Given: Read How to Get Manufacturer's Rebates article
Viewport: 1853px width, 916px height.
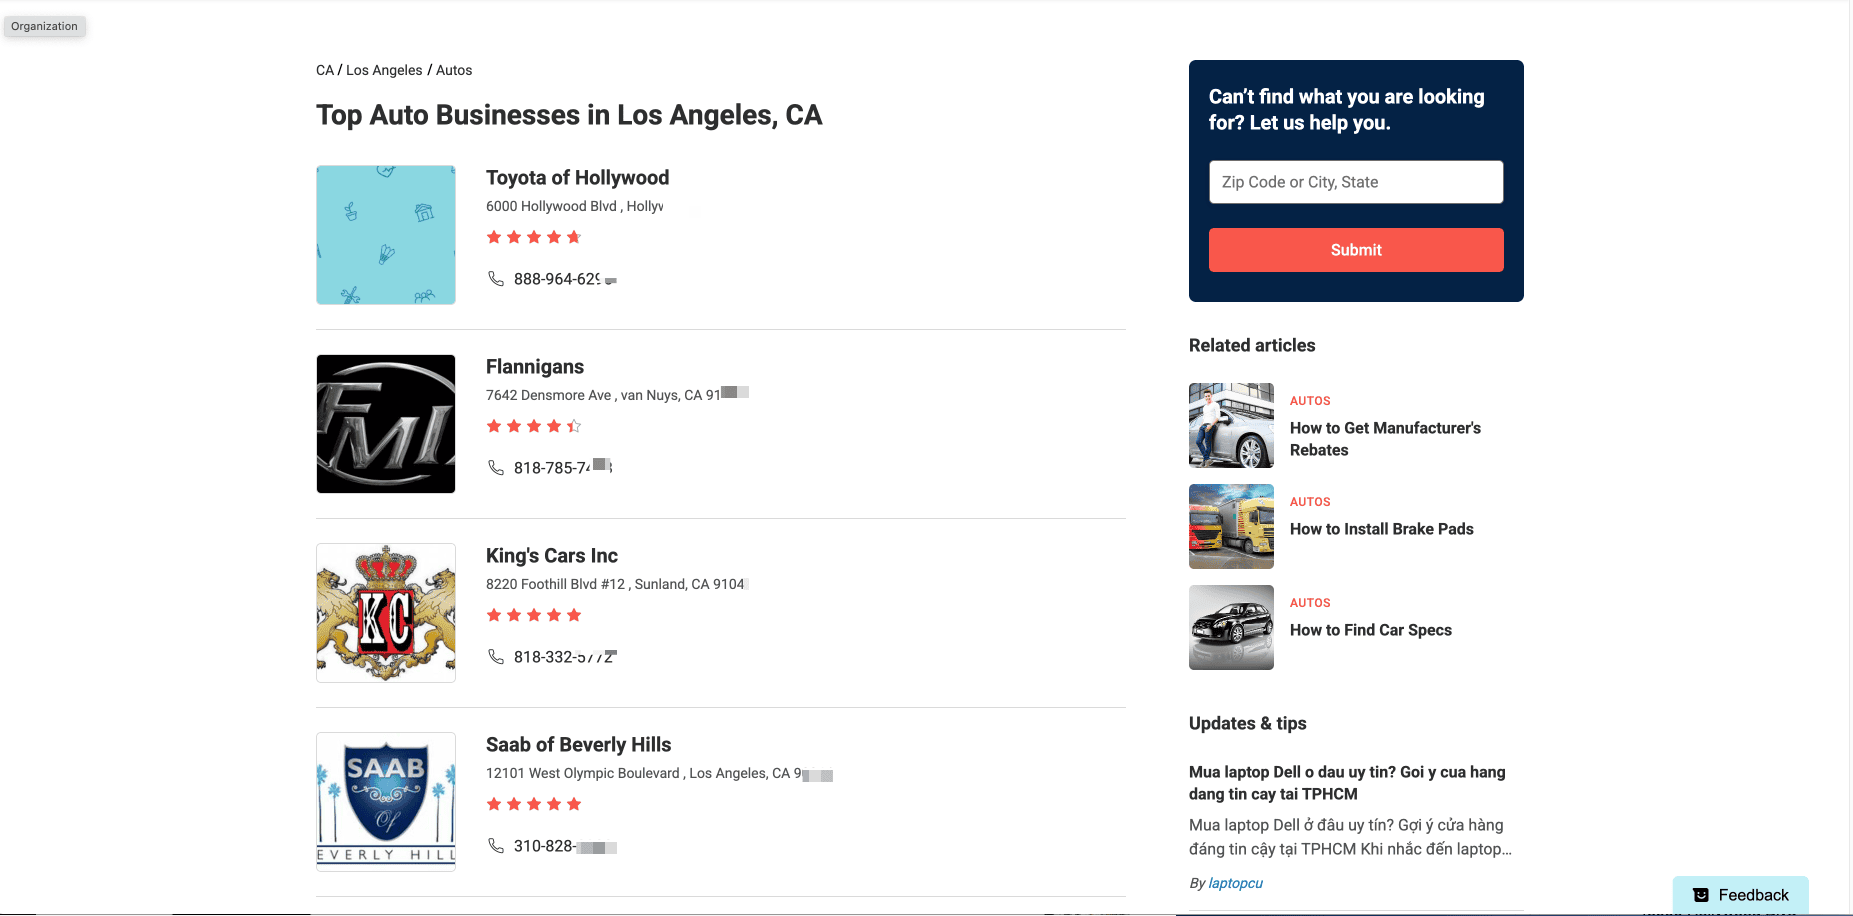Looking at the screenshot, I should click(1385, 439).
